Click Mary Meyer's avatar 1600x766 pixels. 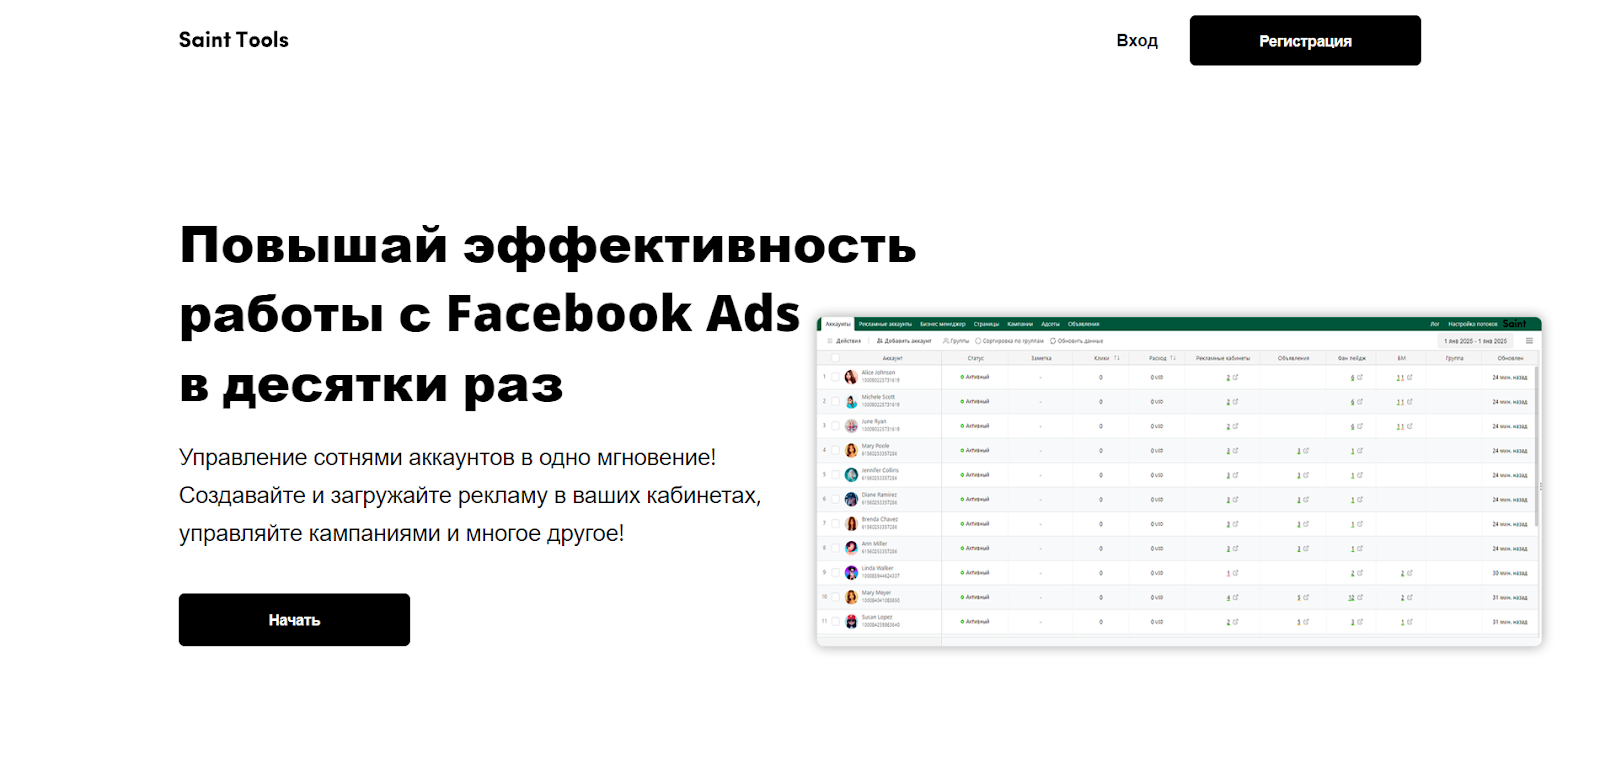coord(851,597)
